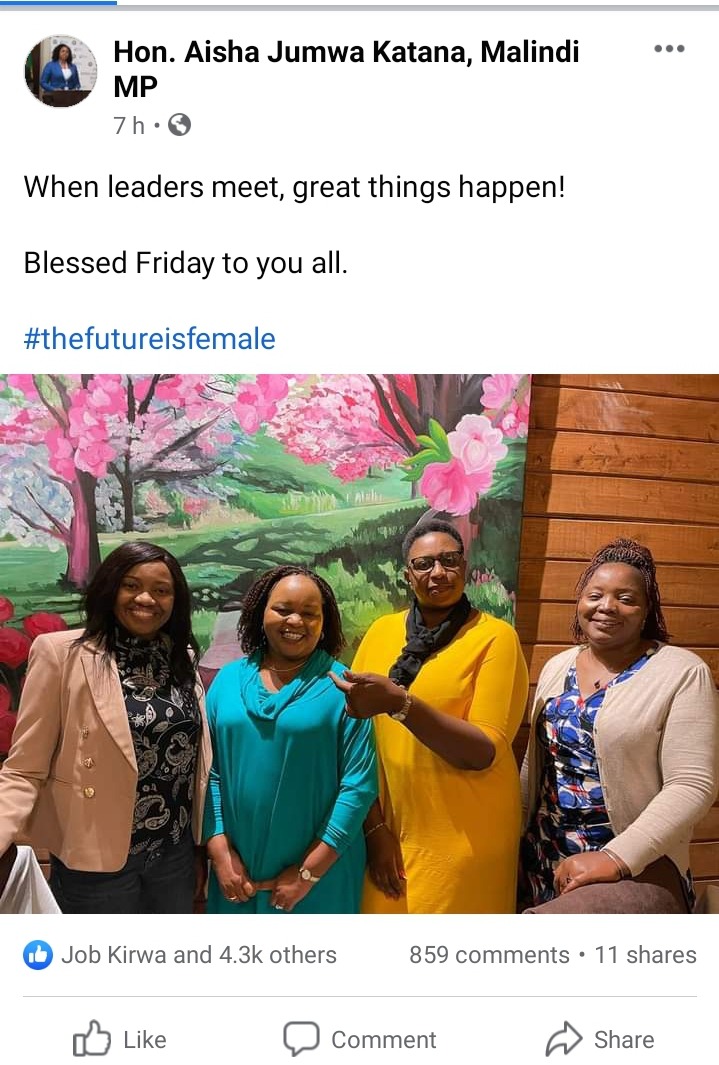Tap the Like text label

click(x=145, y=1040)
